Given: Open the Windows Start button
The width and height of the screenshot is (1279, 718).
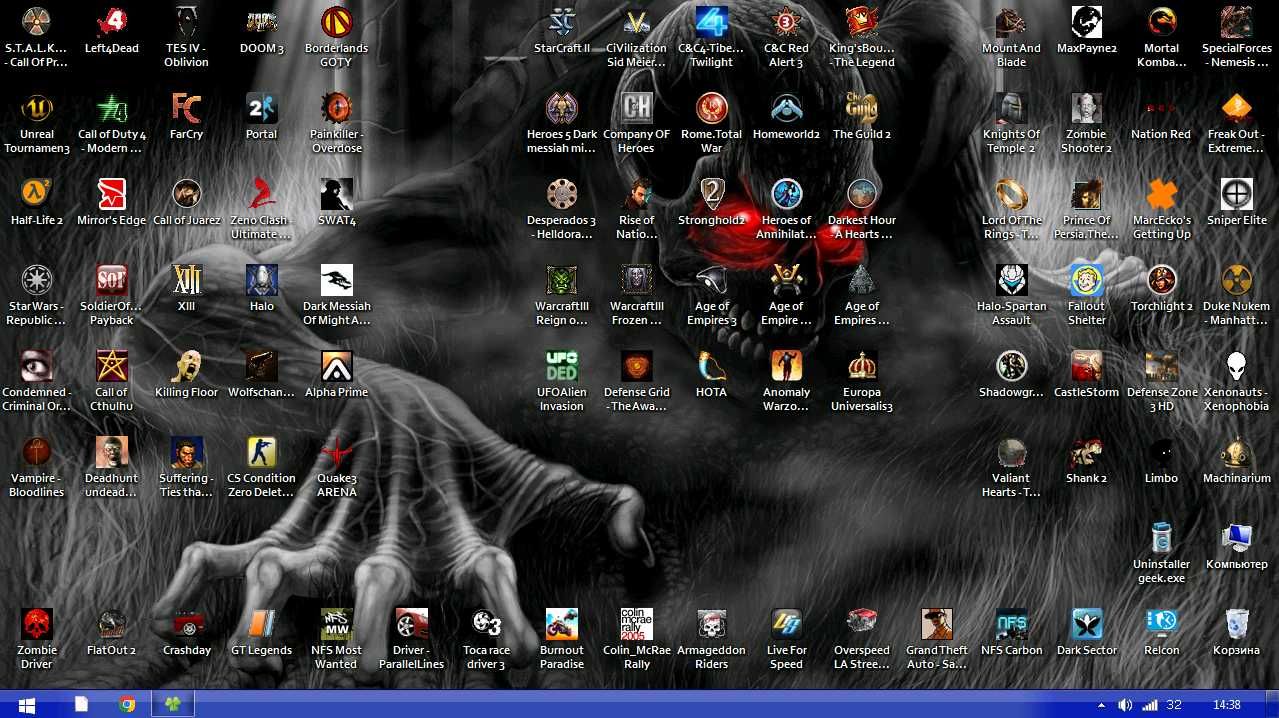Looking at the screenshot, I should point(27,704).
